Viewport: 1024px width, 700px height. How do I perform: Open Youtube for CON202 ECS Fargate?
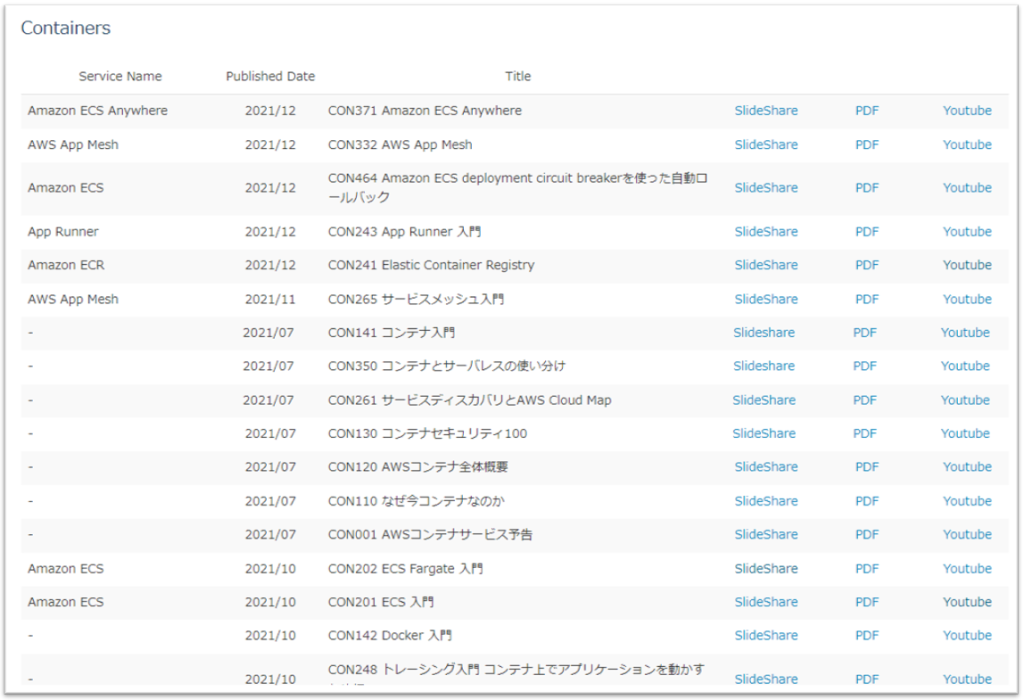[967, 569]
